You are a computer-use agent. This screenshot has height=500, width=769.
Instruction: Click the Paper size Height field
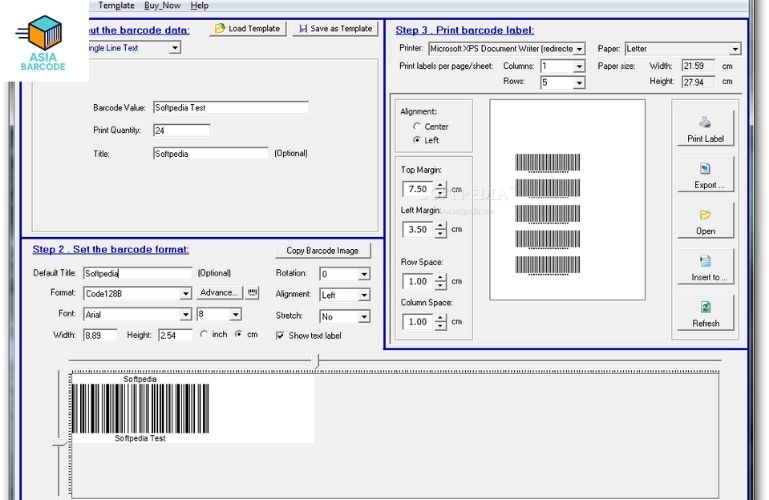(698, 82)
